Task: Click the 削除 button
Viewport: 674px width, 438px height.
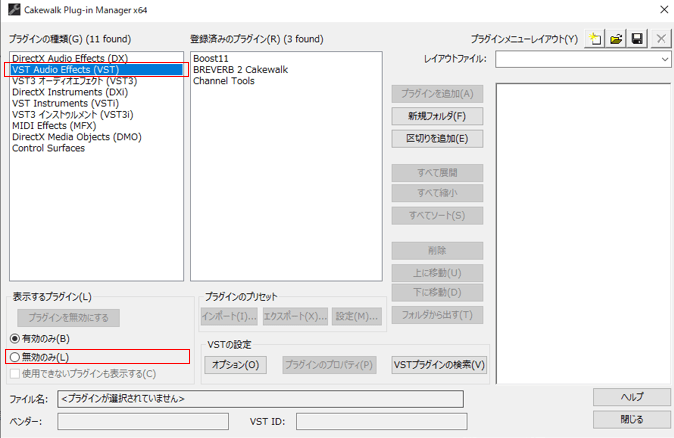Action: [437, 251]
